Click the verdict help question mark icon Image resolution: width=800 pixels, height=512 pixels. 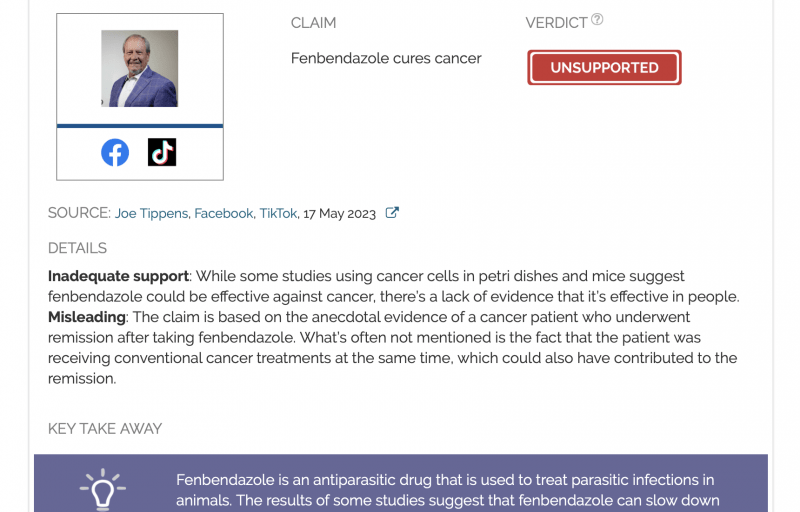click(597, 19)
